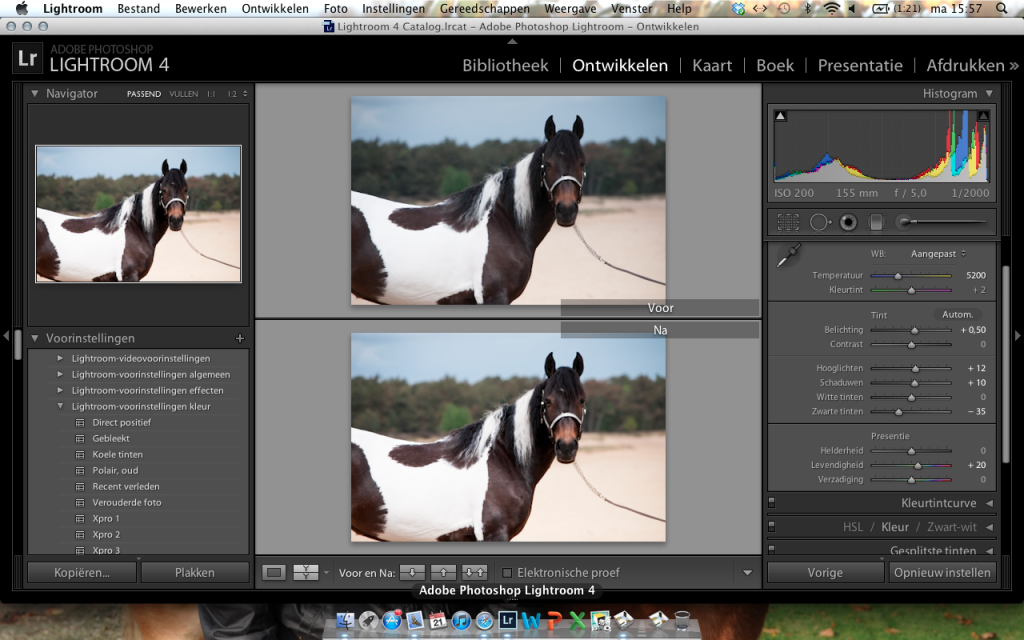Open PowerPoint from the Dock
The height and width of the screenshot is (640, 1024).
click(x=554, y=620)
